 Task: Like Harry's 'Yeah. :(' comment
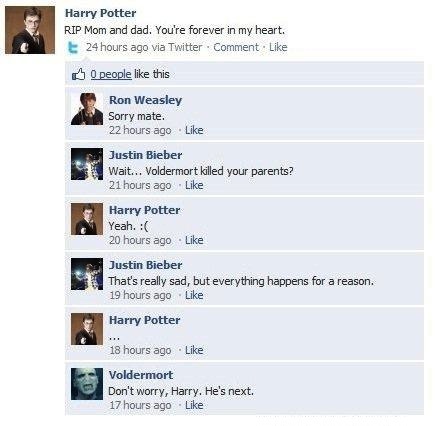pos(194,240)
